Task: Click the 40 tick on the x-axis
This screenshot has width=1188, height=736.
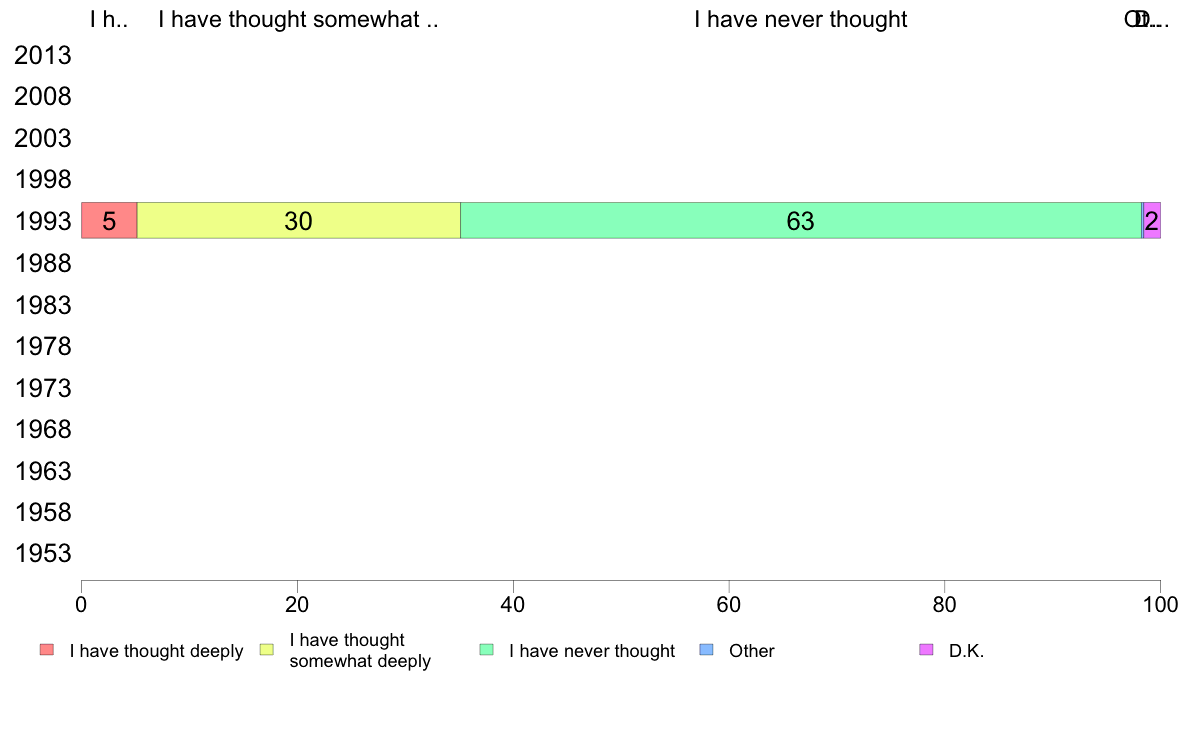Action: tap(513, 604)
